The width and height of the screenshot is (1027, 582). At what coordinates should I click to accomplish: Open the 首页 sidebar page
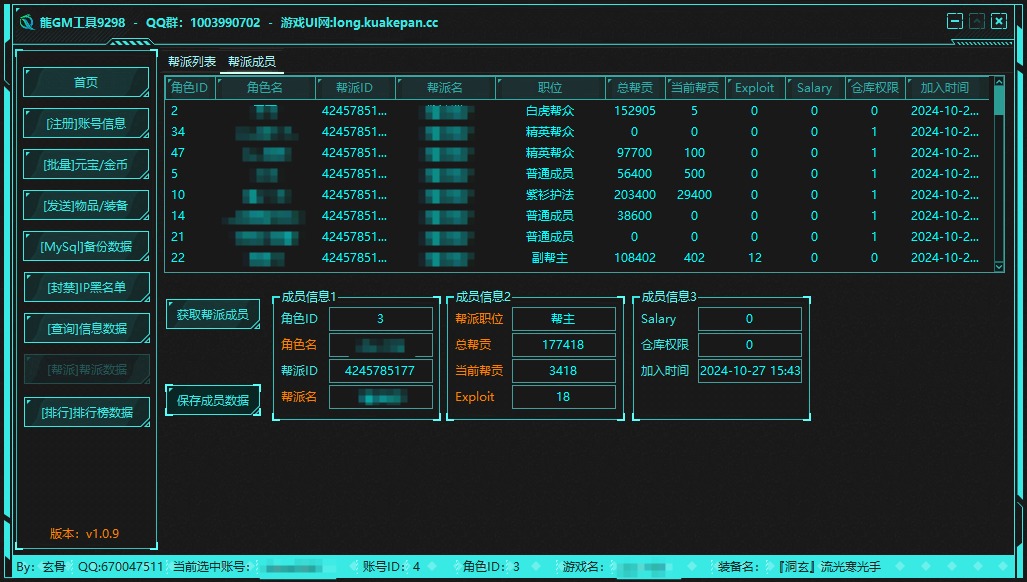click(86, 83)
